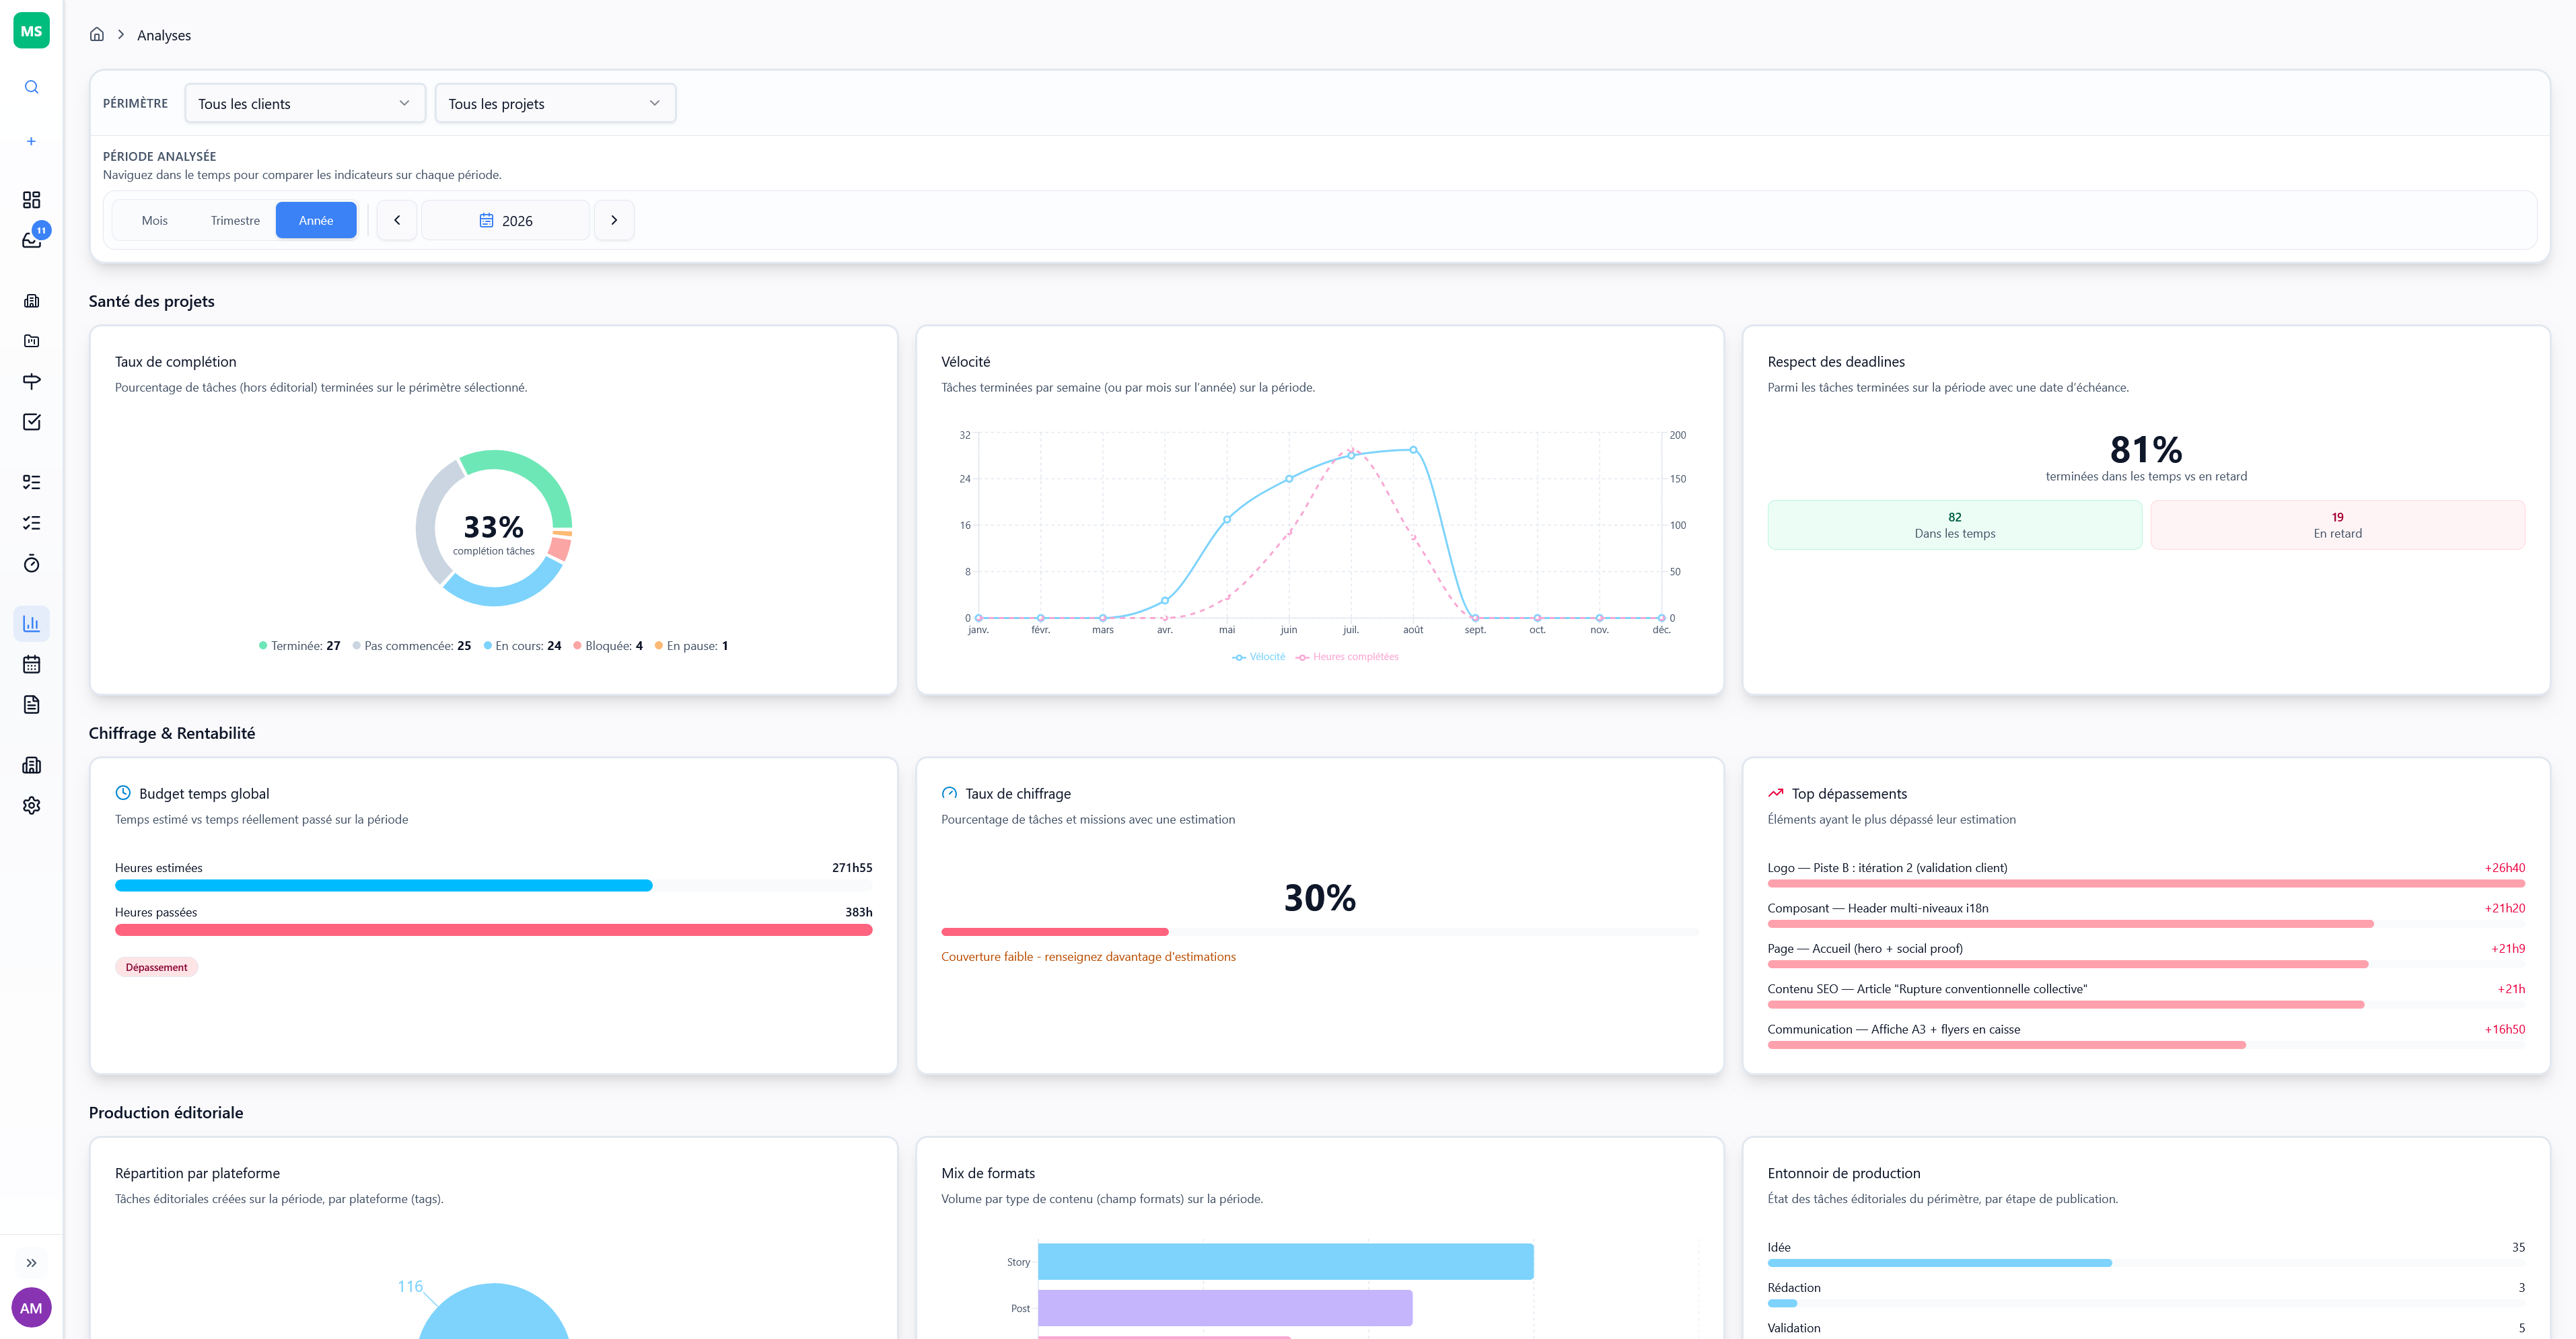
Task: Click the 82 Dans les temps card
Action: point(1954,525)
